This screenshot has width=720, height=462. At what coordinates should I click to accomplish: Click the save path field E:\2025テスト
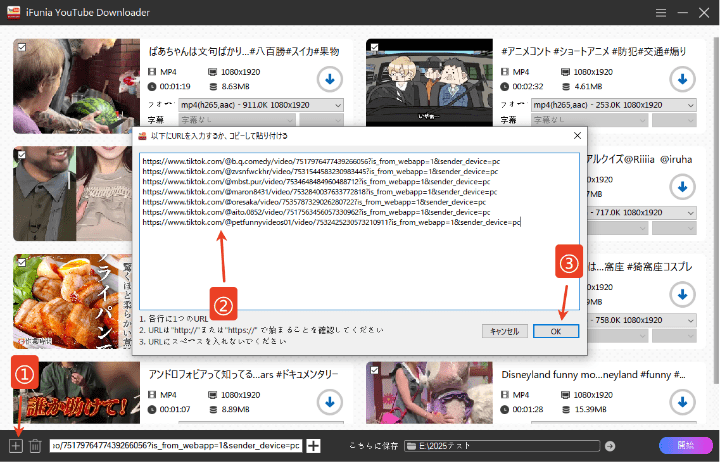[x=502, y=445]
